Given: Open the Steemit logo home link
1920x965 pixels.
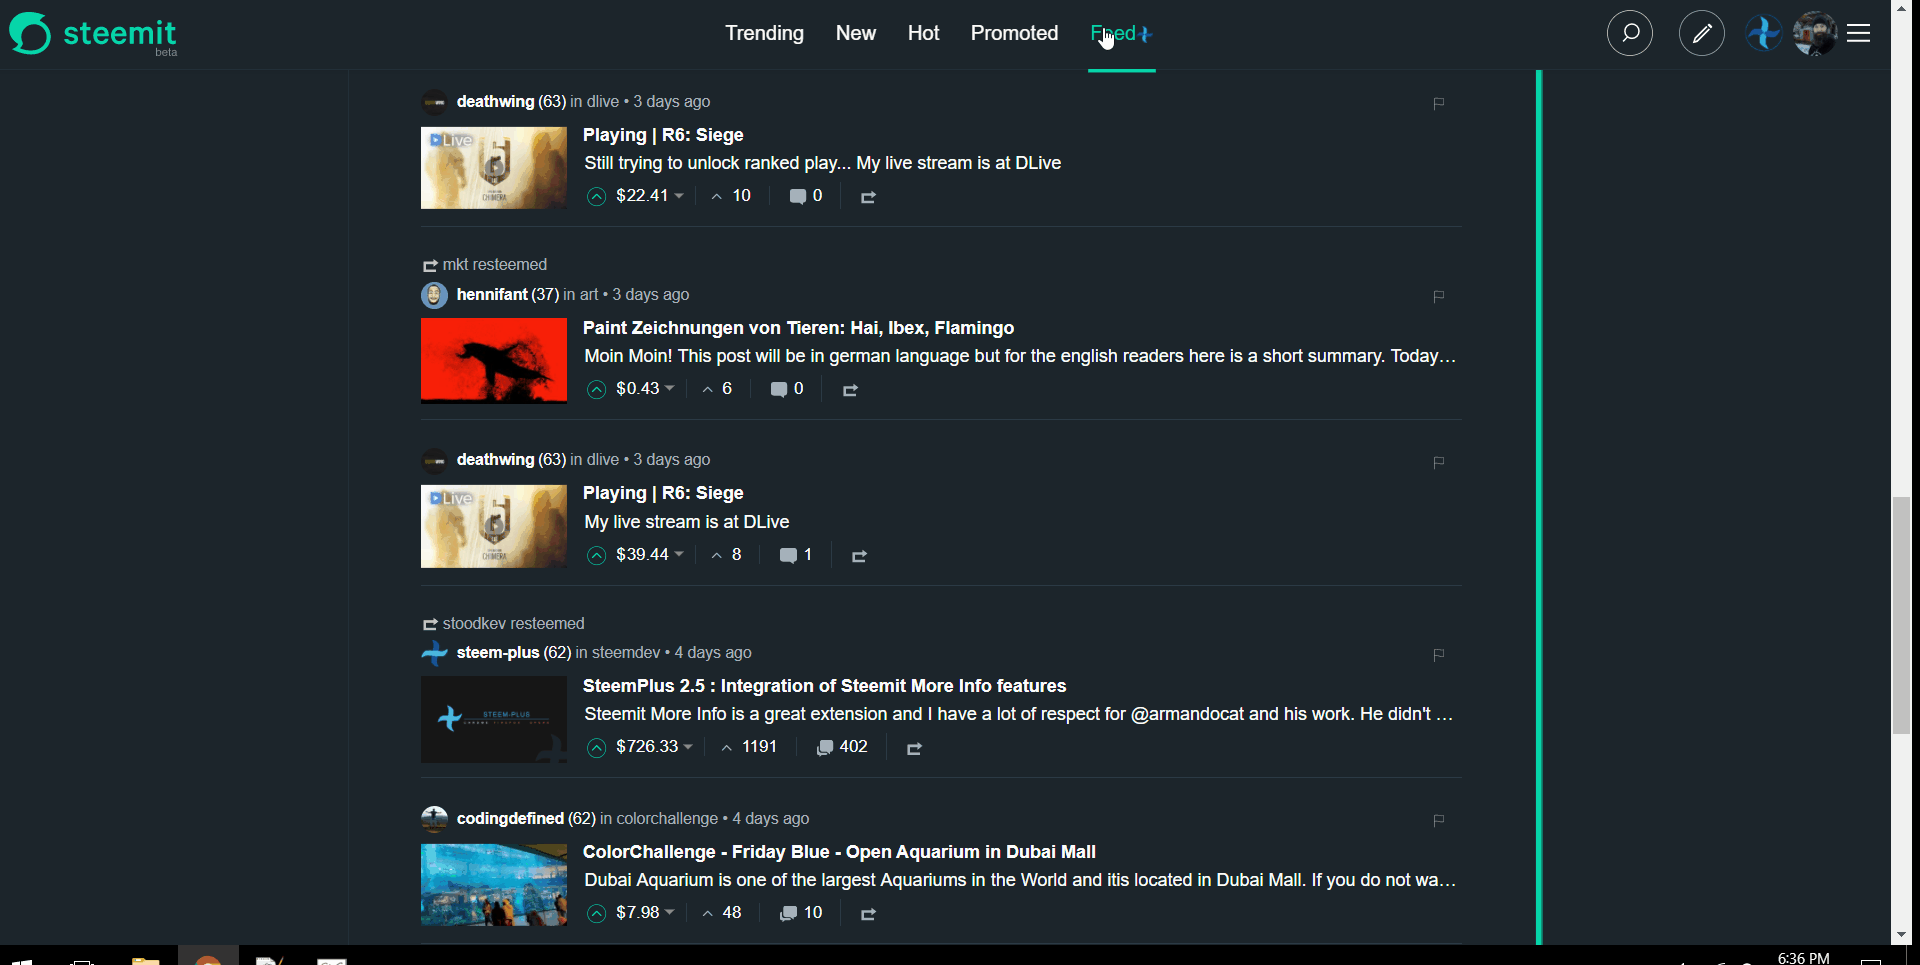Looking at the screenshot, I should [x=93, y=34].
